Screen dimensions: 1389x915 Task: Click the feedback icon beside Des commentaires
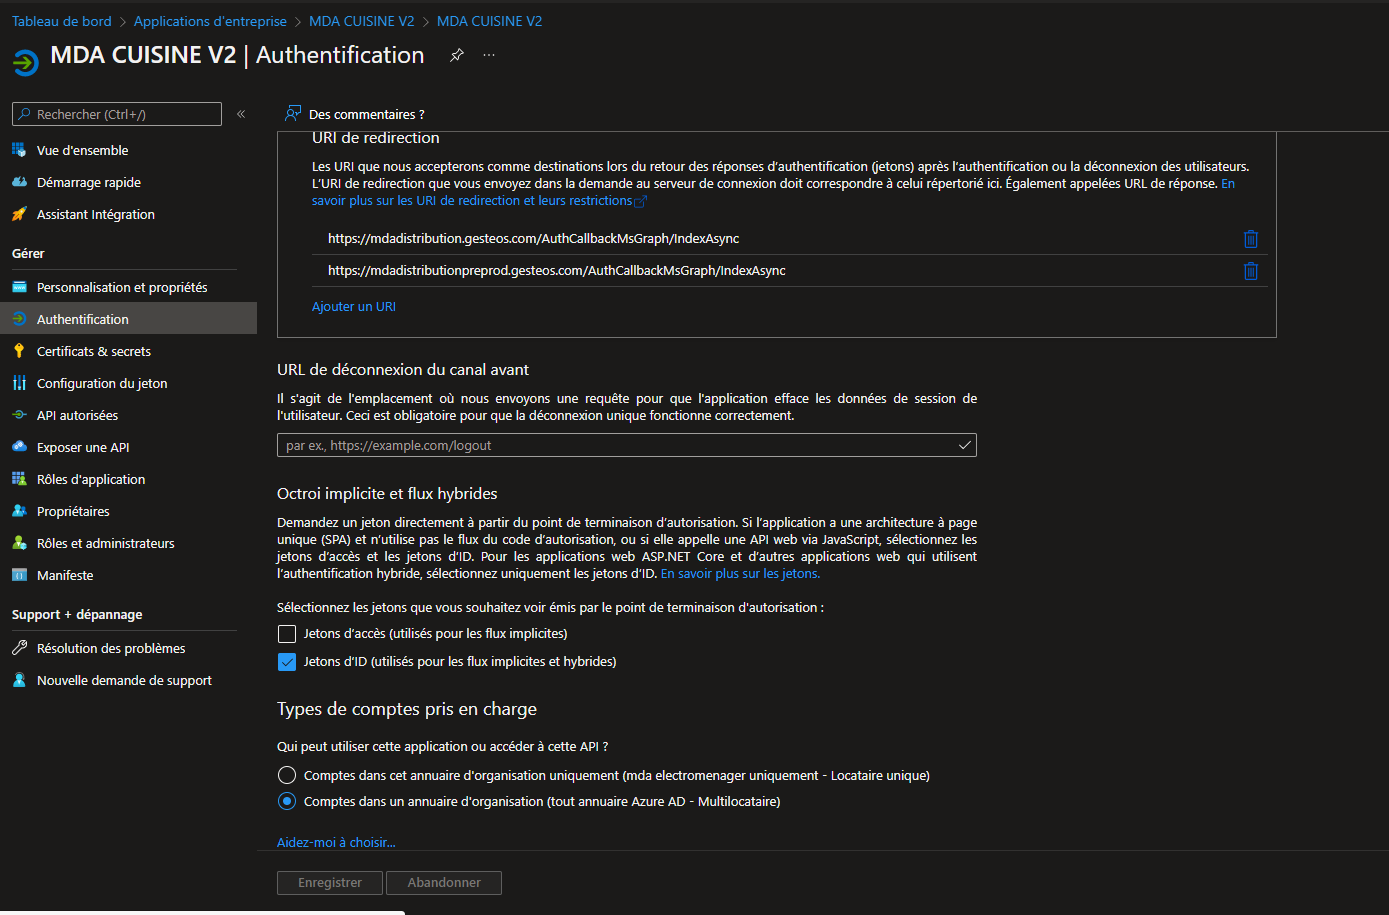(x=293, y=114)
